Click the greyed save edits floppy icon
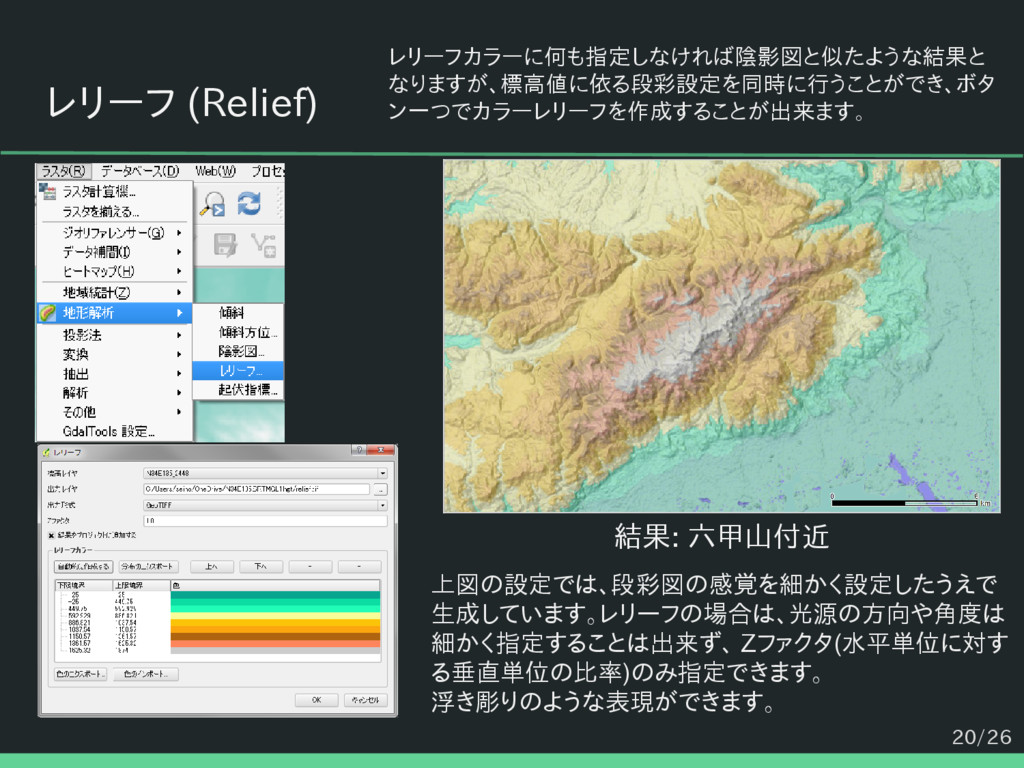1024x768 pixels. (x=225, y=245)
